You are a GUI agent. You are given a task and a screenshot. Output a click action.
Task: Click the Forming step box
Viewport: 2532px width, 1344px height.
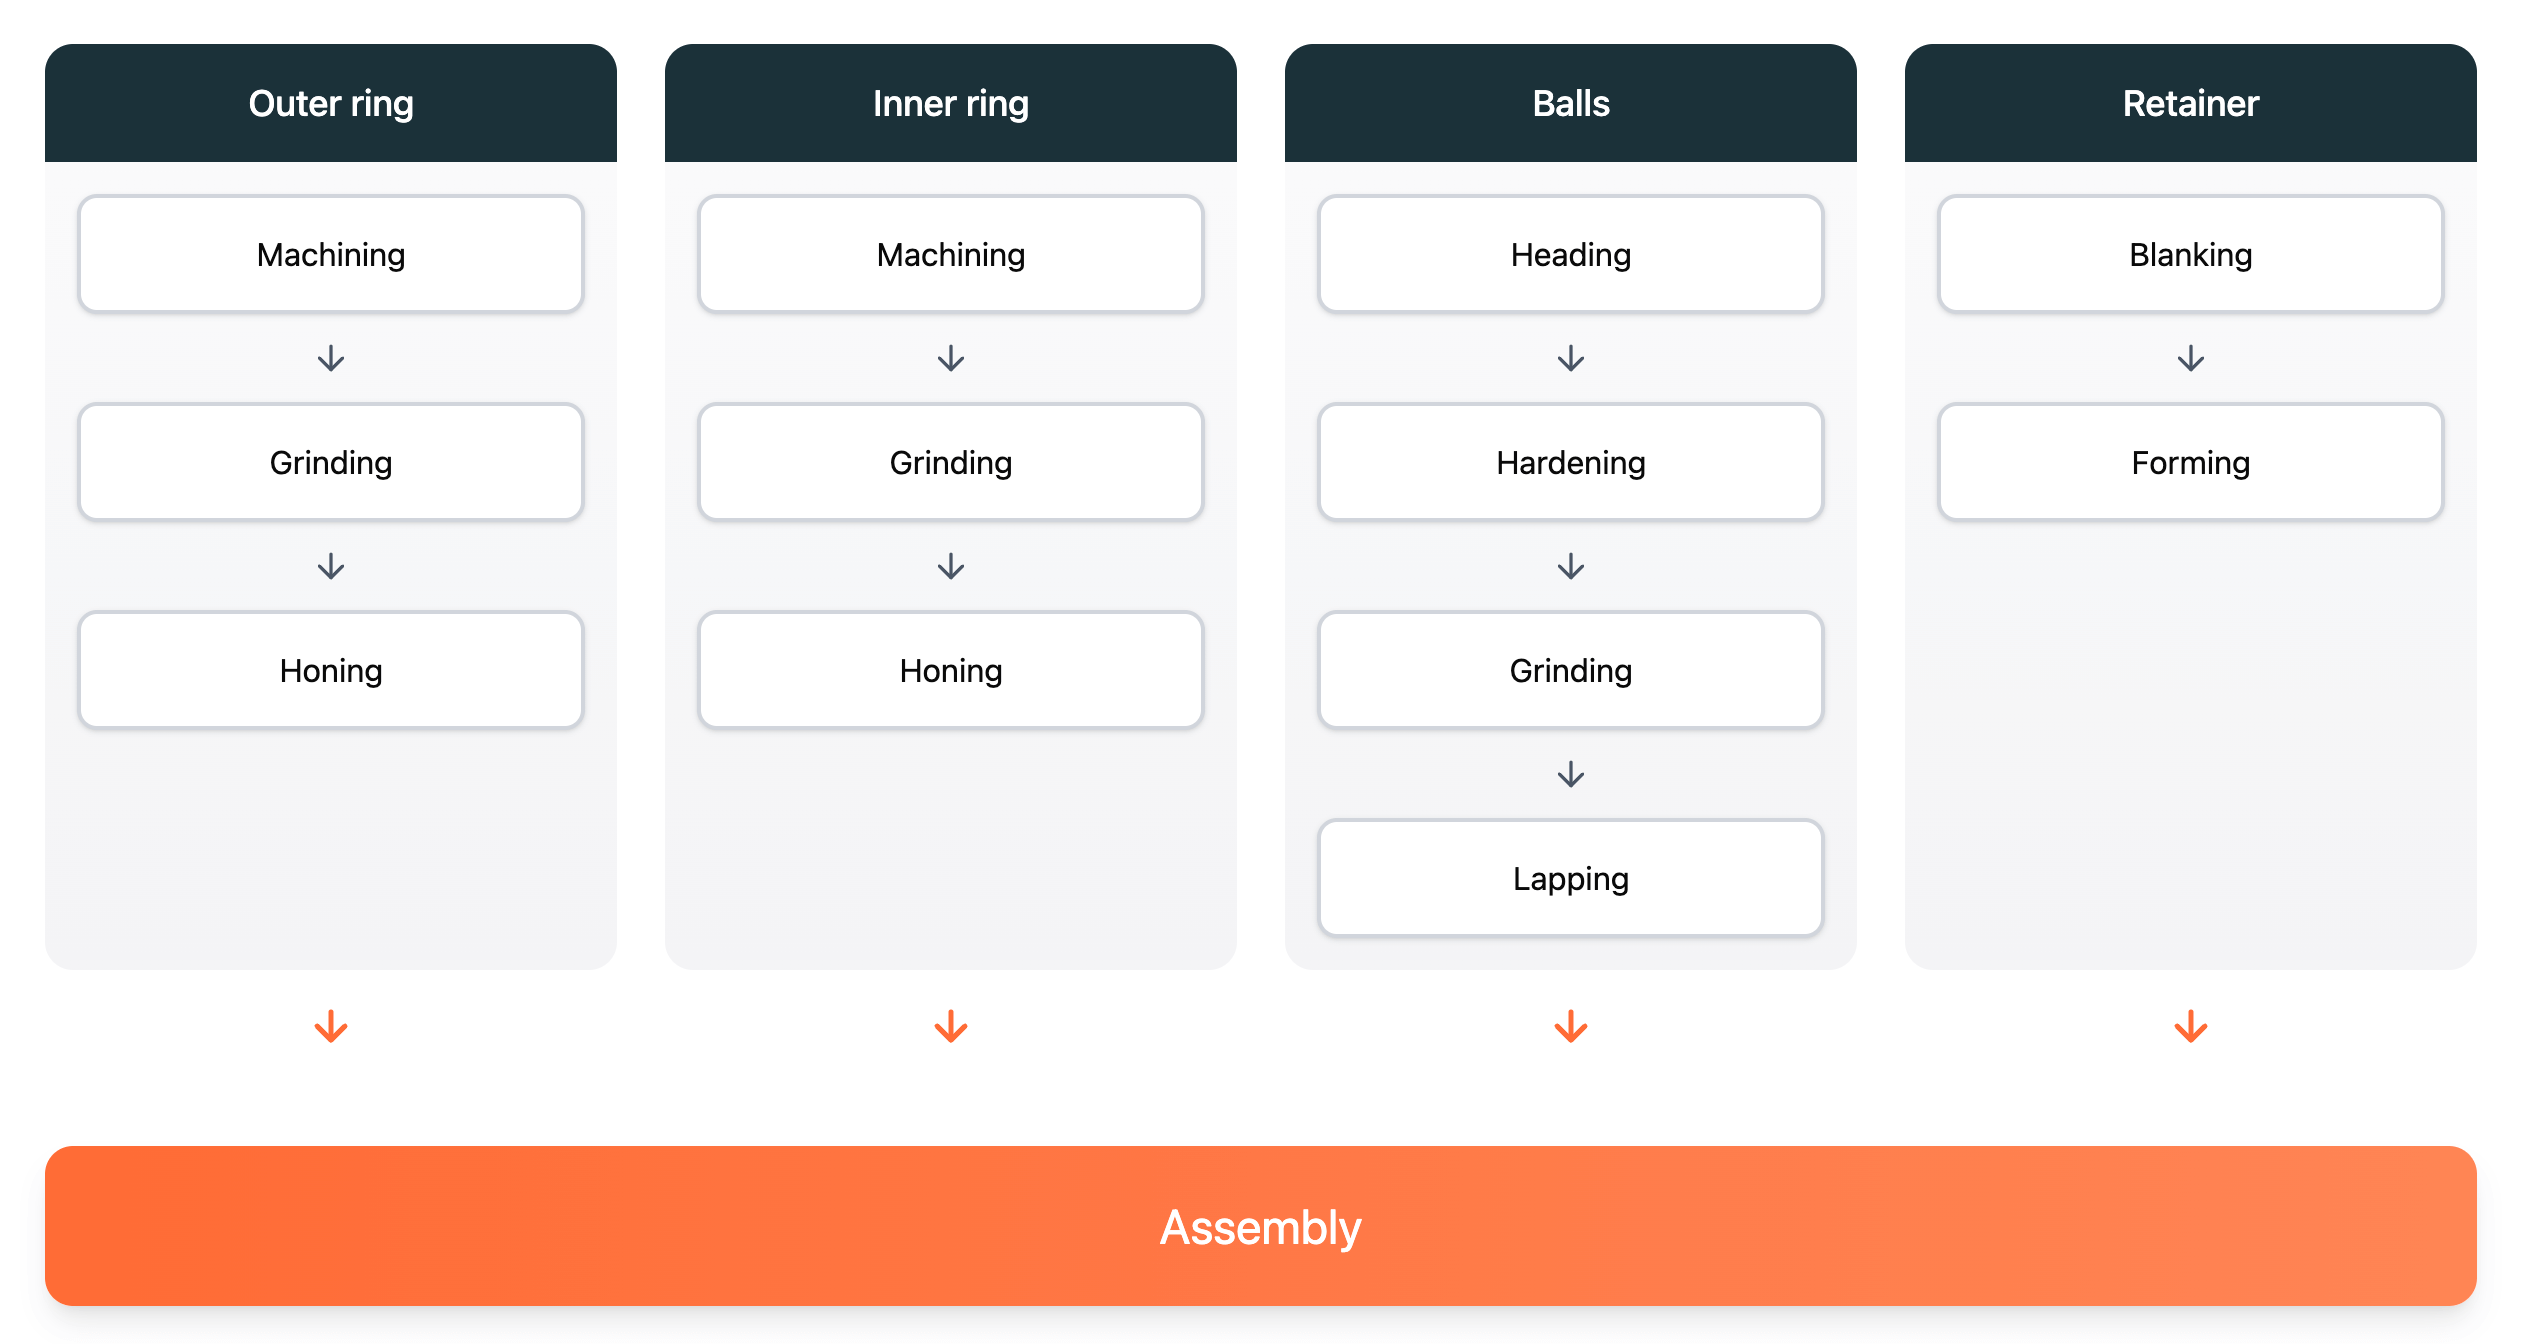[x=2191, y=463]
